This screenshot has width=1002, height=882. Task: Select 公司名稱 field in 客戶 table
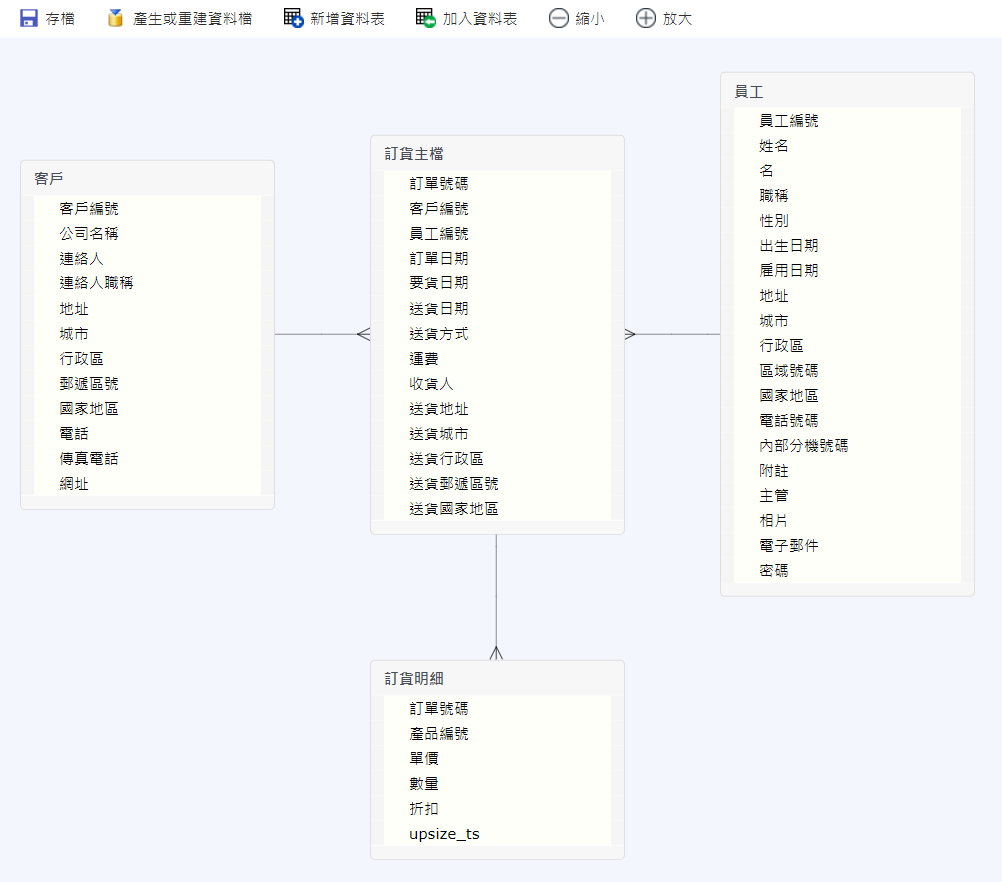click(148, 233)
